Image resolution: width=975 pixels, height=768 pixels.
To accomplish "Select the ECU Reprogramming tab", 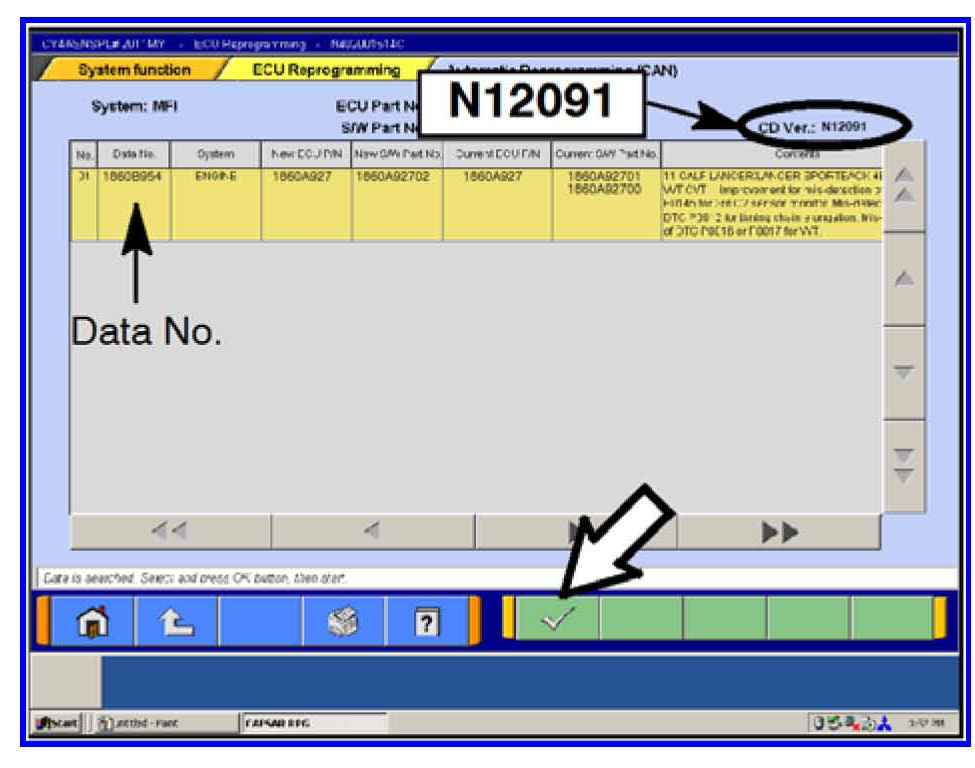I will (326, 71).
